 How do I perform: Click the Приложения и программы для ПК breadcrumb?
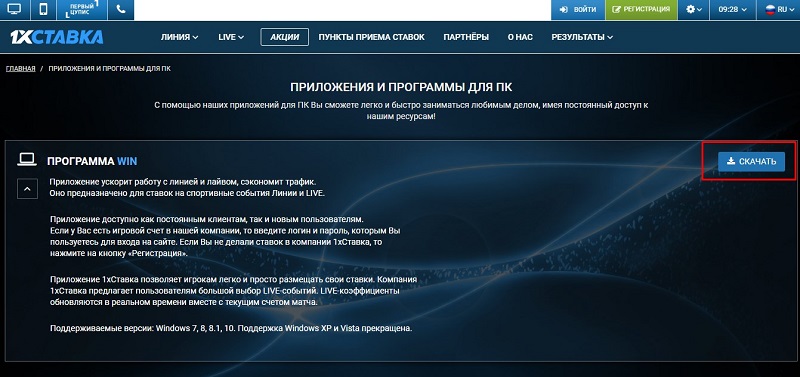(x=110, y=69)
